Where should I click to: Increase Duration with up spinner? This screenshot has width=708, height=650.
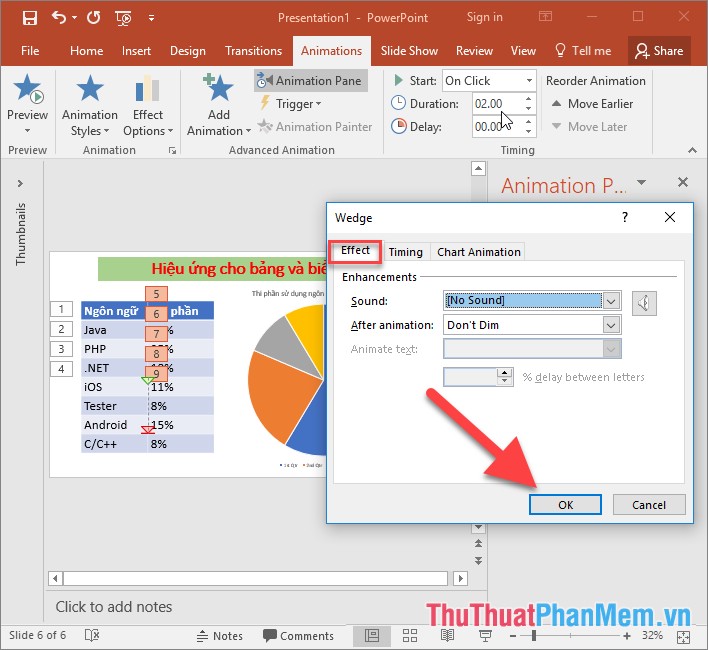(528, 98)
